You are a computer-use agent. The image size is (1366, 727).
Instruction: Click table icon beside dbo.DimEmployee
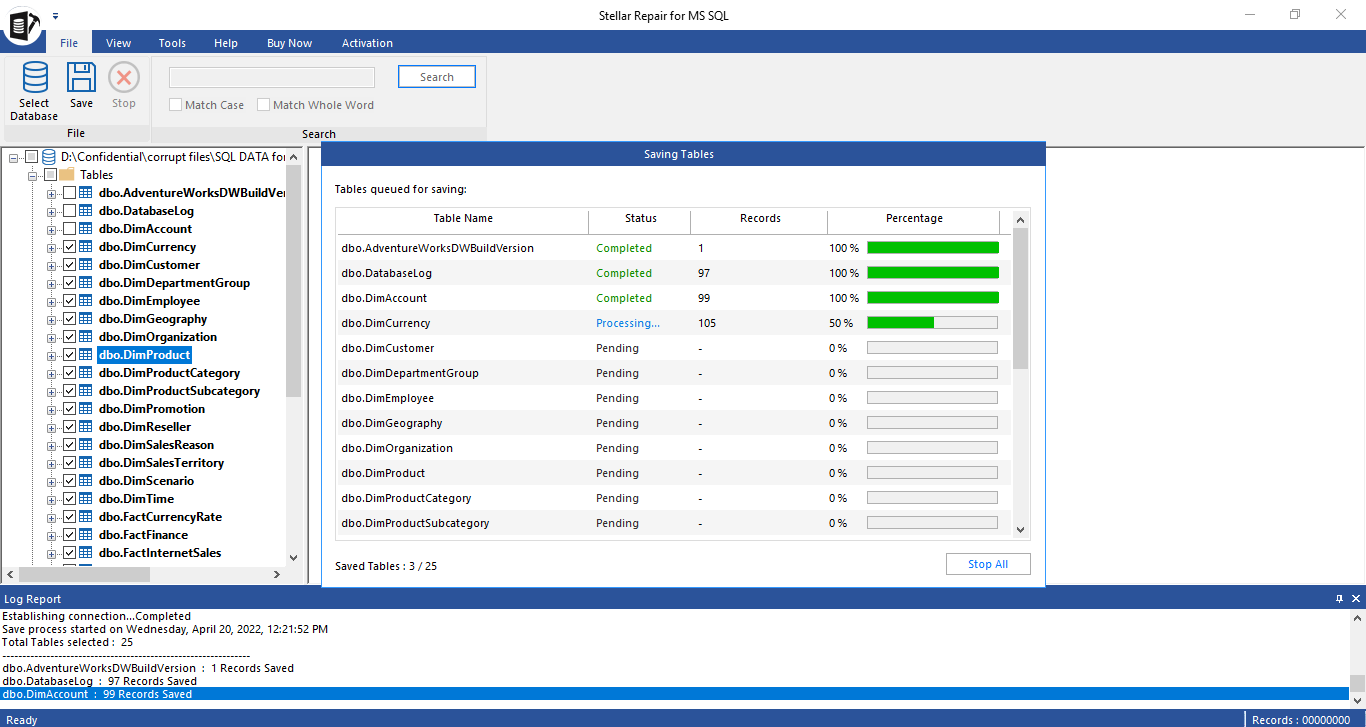click(86, 301)
